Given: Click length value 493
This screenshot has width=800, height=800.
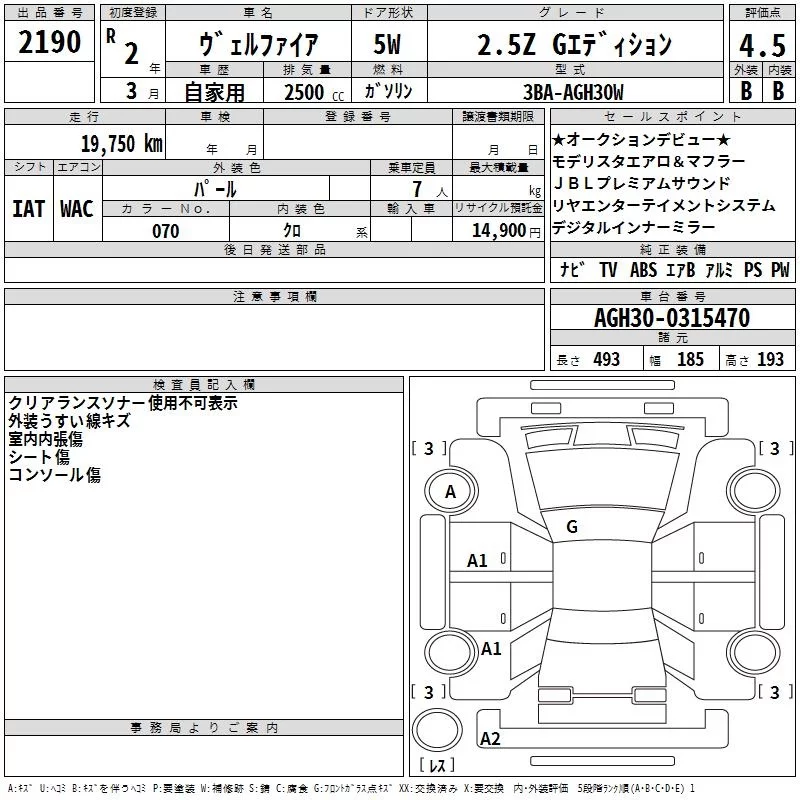Looking at the screenshot, I should (607, 359).
